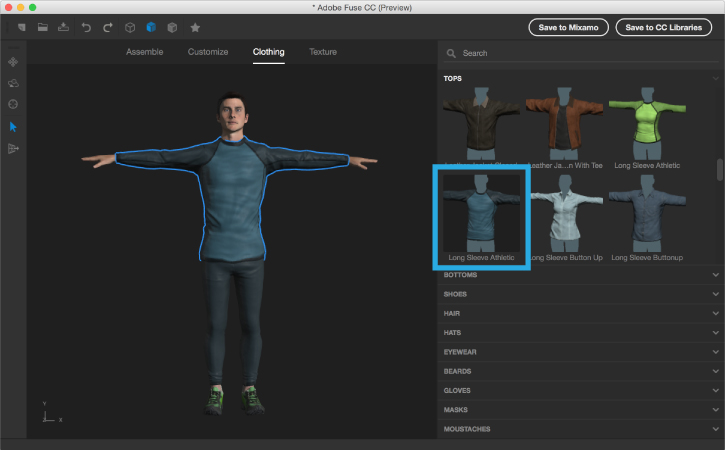Click Save to CC Libraries button

[x=664, y=27]
